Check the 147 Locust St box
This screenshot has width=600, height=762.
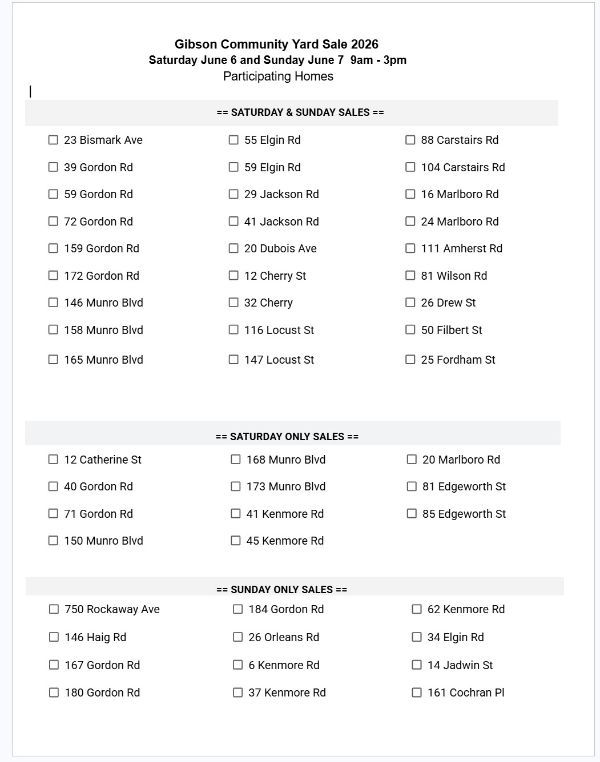[234, 360]
